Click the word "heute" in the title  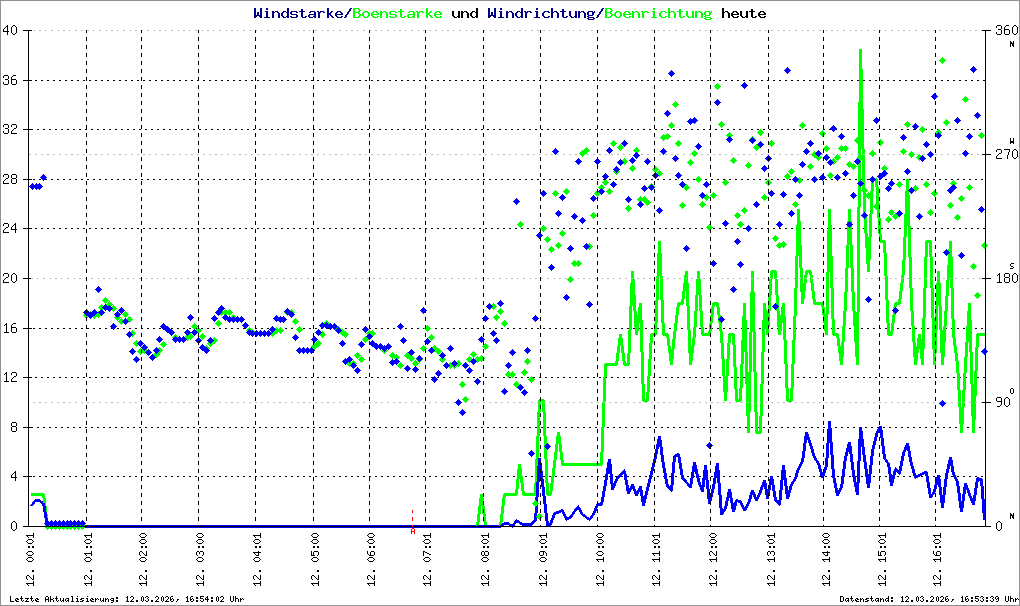pyautogui.click(x=744, y=14)
